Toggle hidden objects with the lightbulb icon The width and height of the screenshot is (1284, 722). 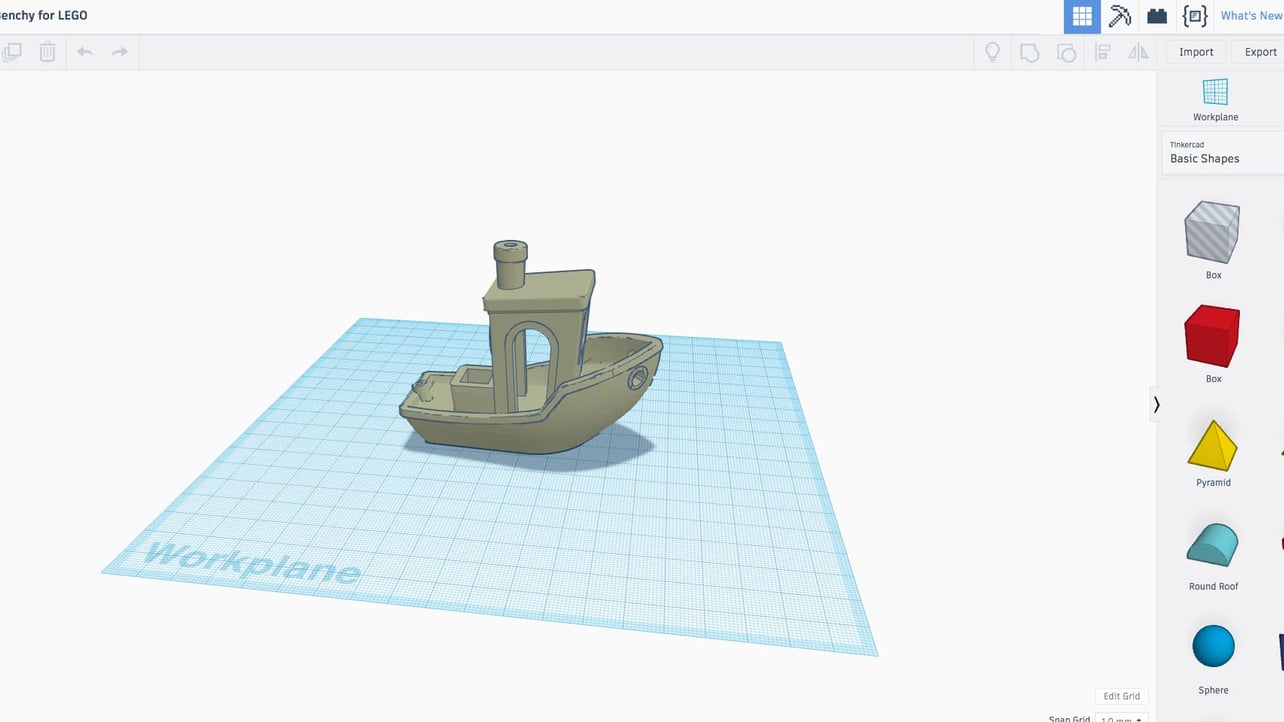click(x=992, y=52)
